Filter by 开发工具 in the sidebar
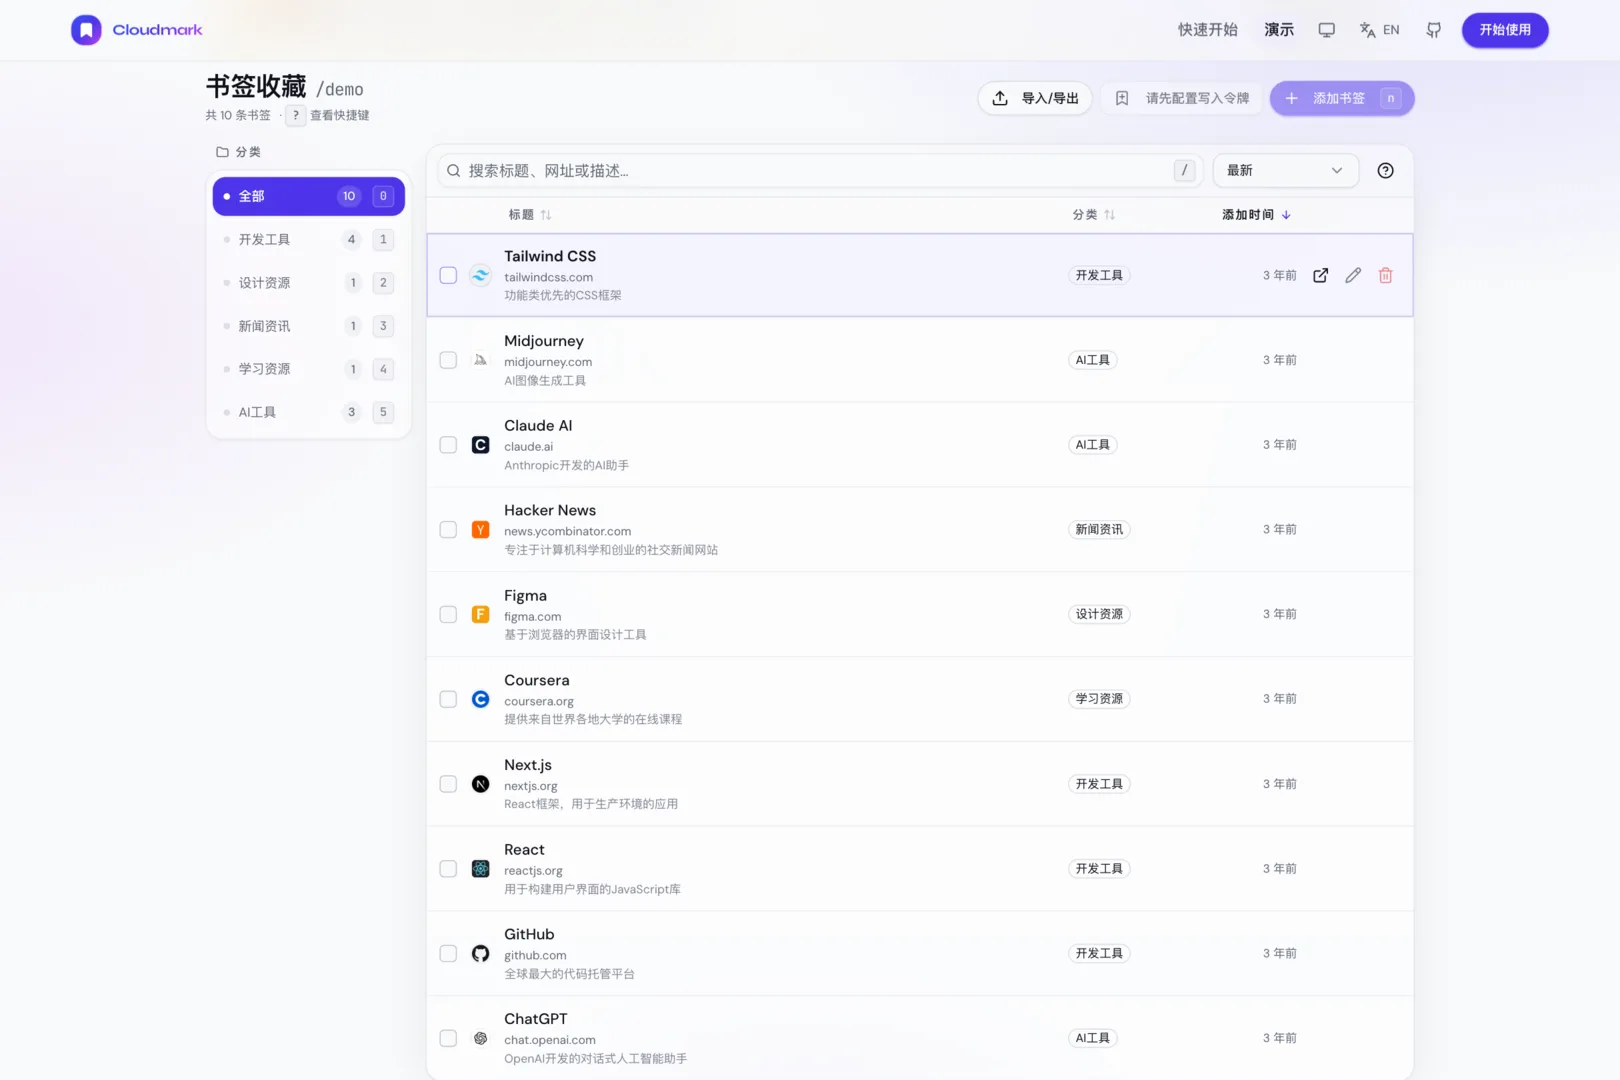This screenshot has height=1080, width=1620. [x=308, y=239]
